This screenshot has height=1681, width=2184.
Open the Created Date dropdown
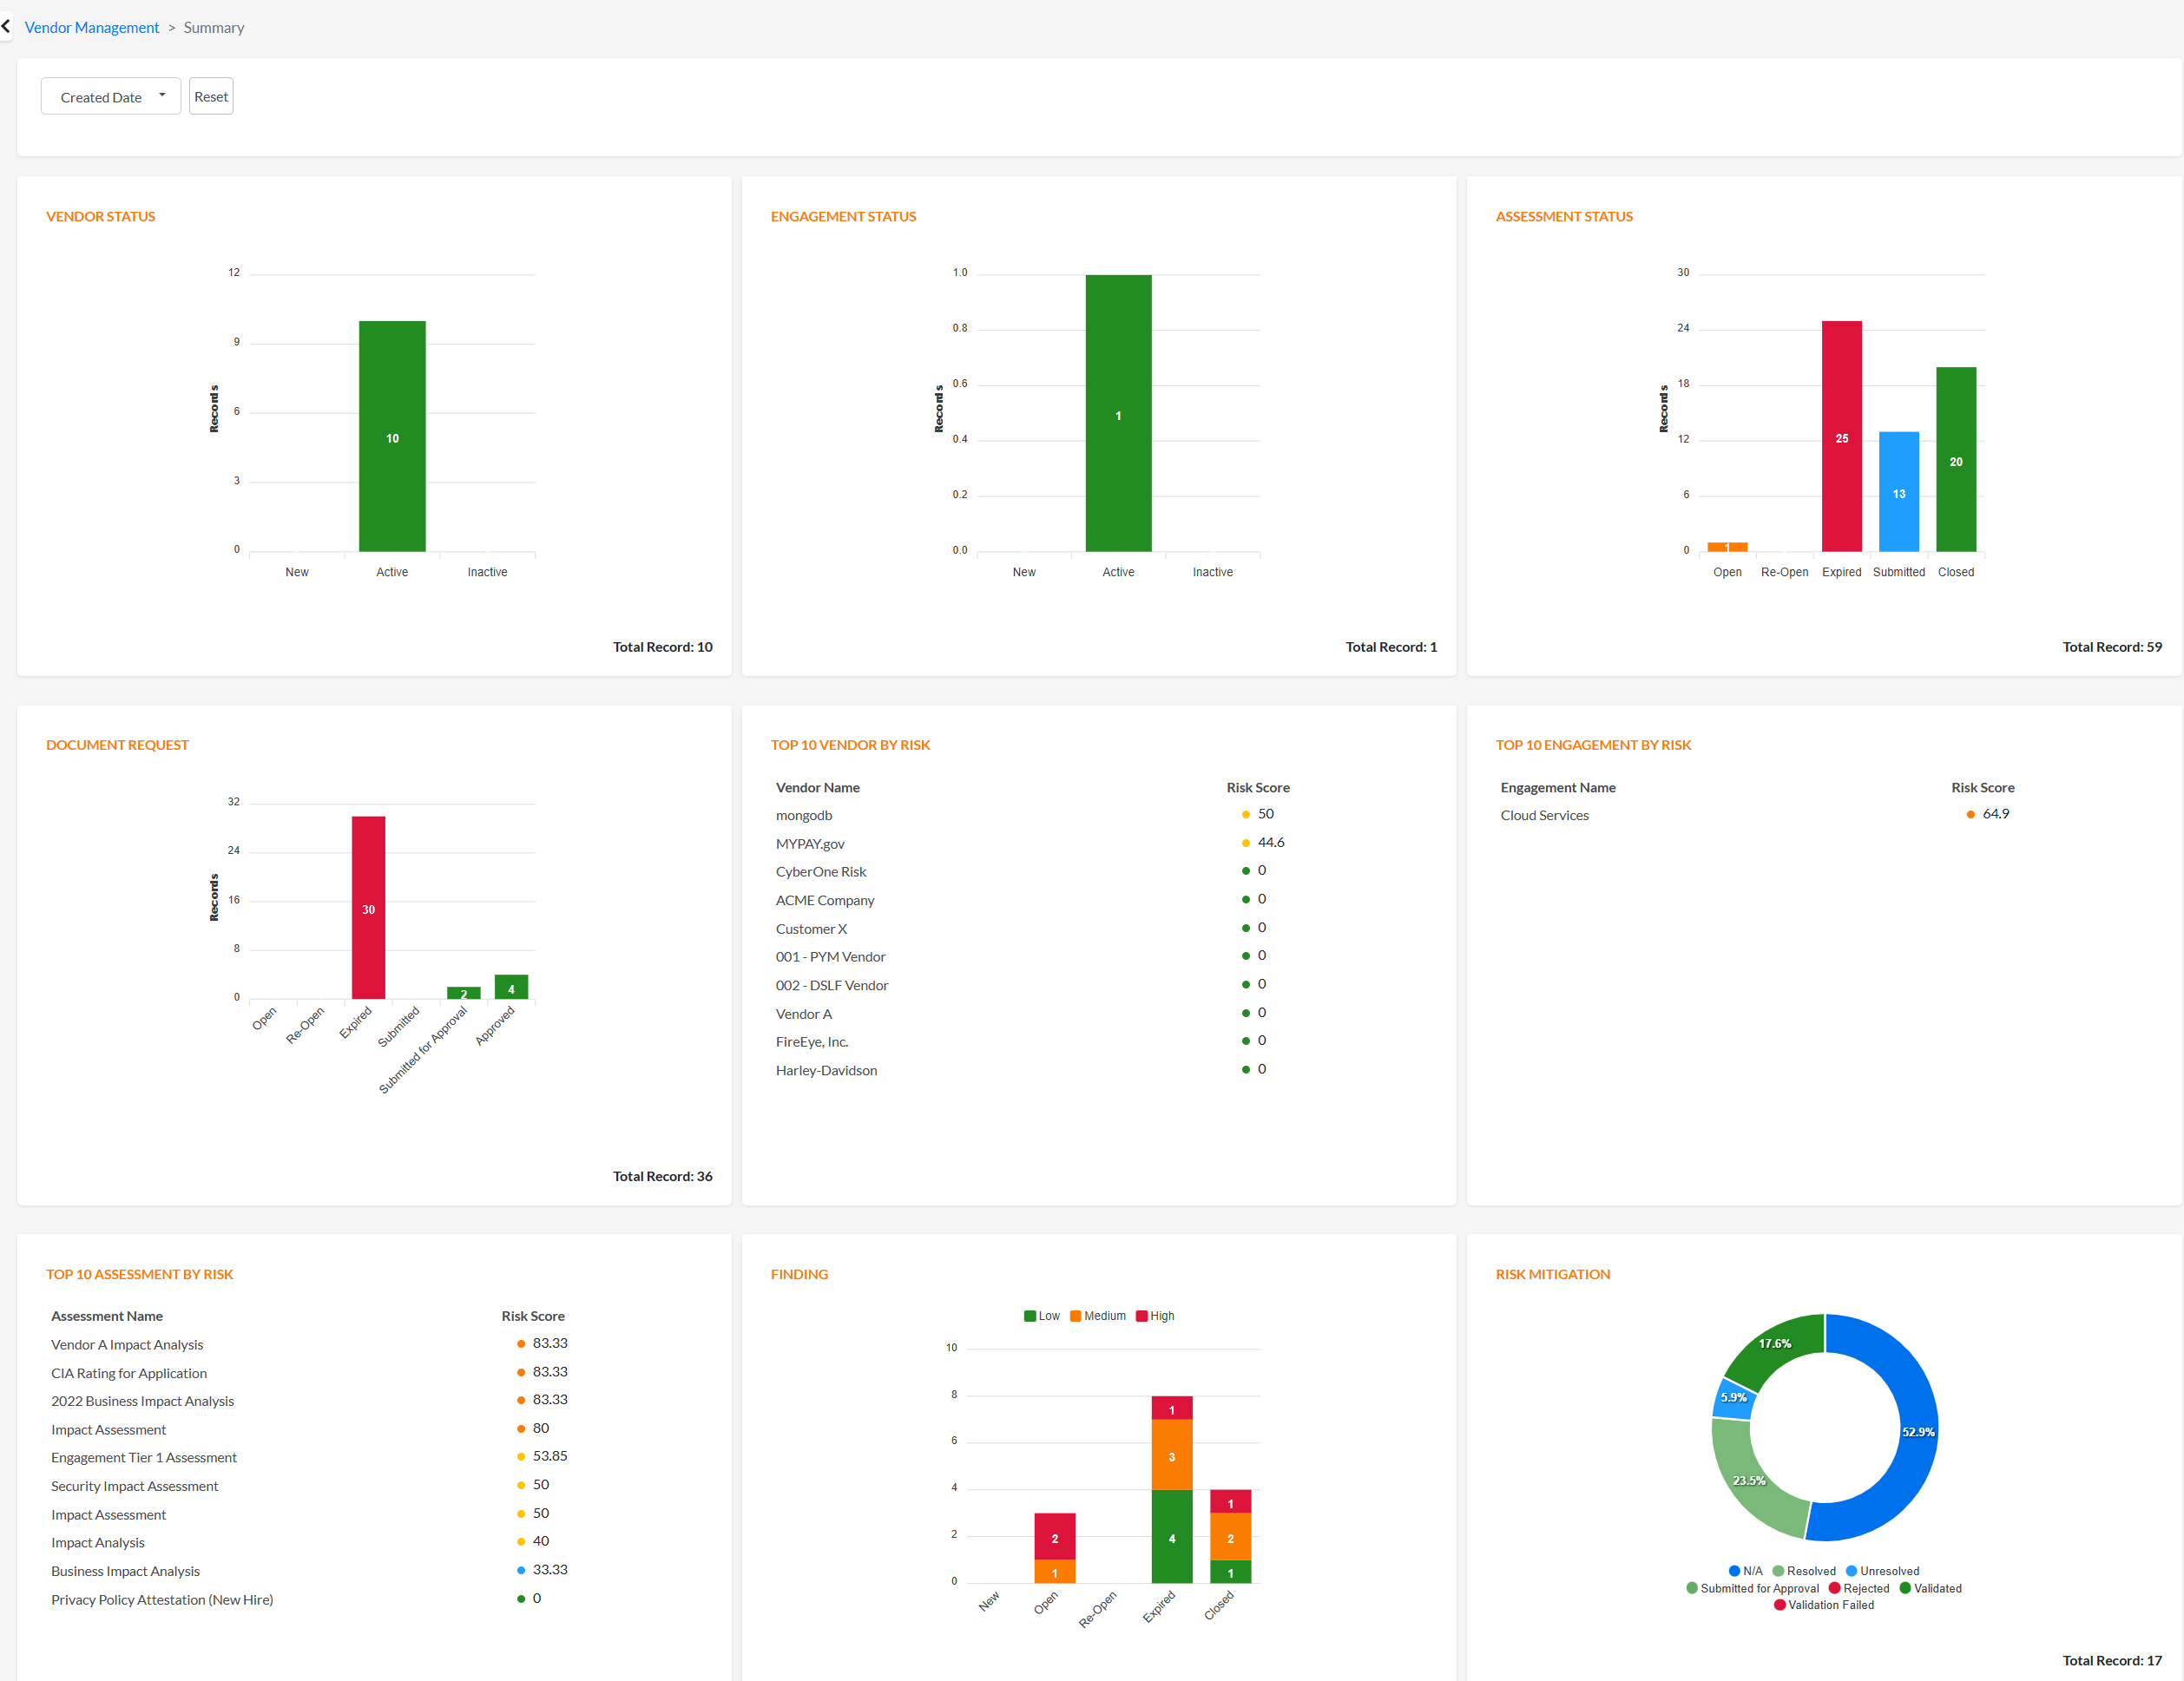(x=110, y=97)
